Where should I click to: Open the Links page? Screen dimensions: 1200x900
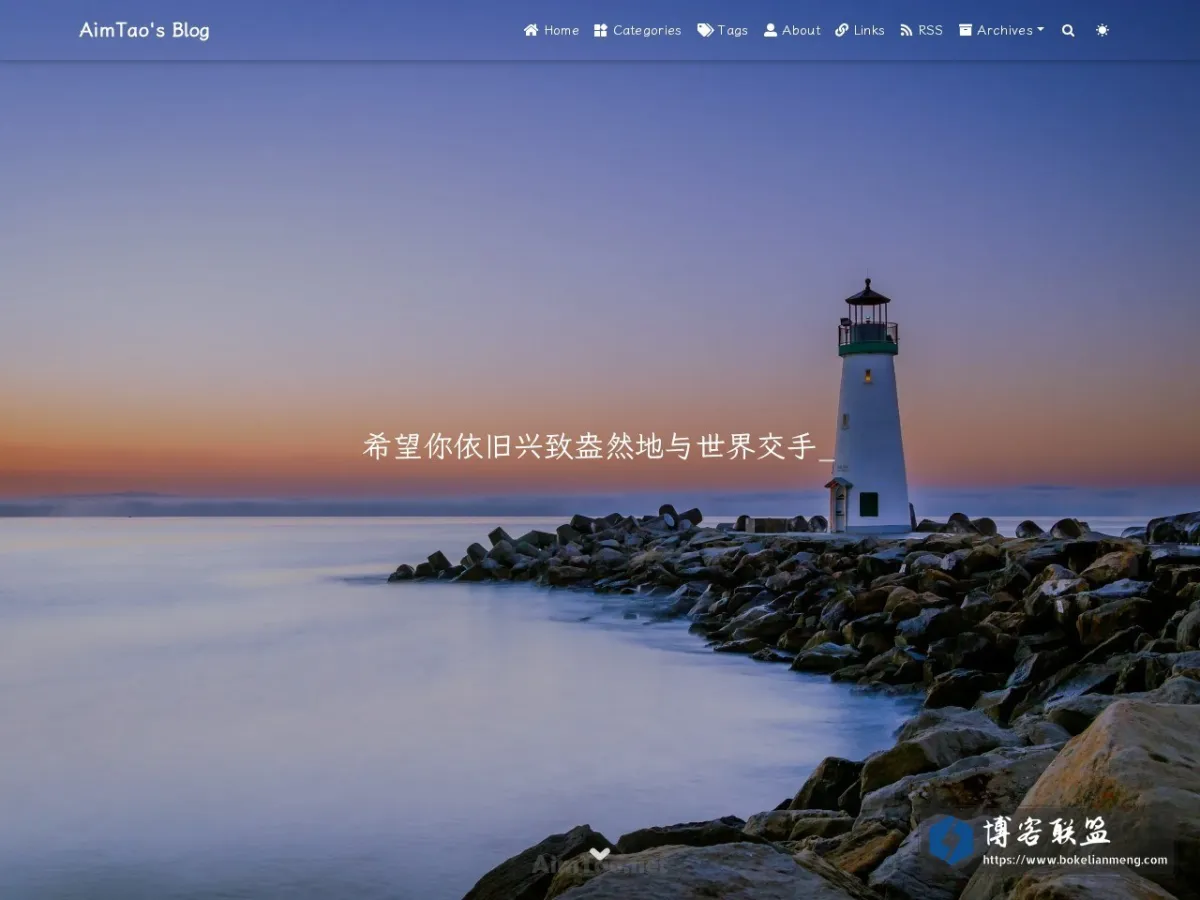(x=860, y=30)
